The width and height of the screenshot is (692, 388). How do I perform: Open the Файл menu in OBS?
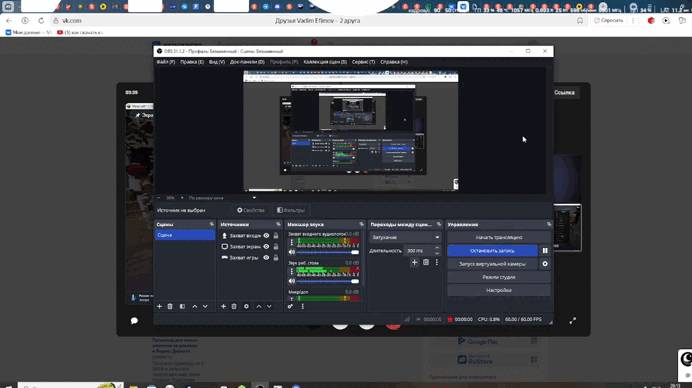(165, 62)
